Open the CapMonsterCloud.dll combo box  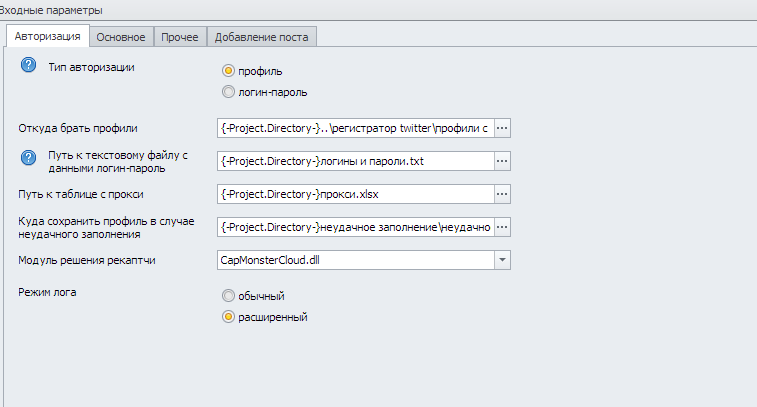click(355, 260)
